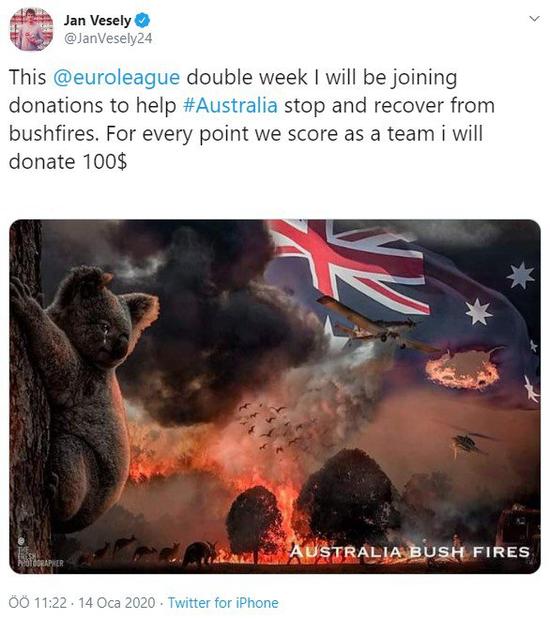Click the burning Australia-shaped map

coord(463,369)
